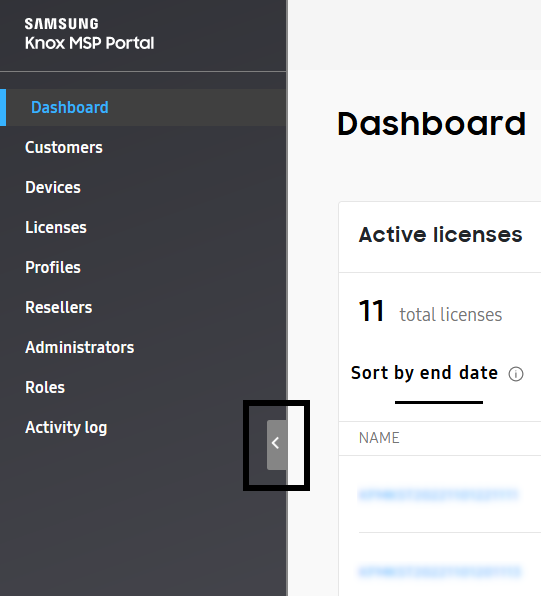Open the first blurred license name link
541x596 pixels.
point(438,494)
